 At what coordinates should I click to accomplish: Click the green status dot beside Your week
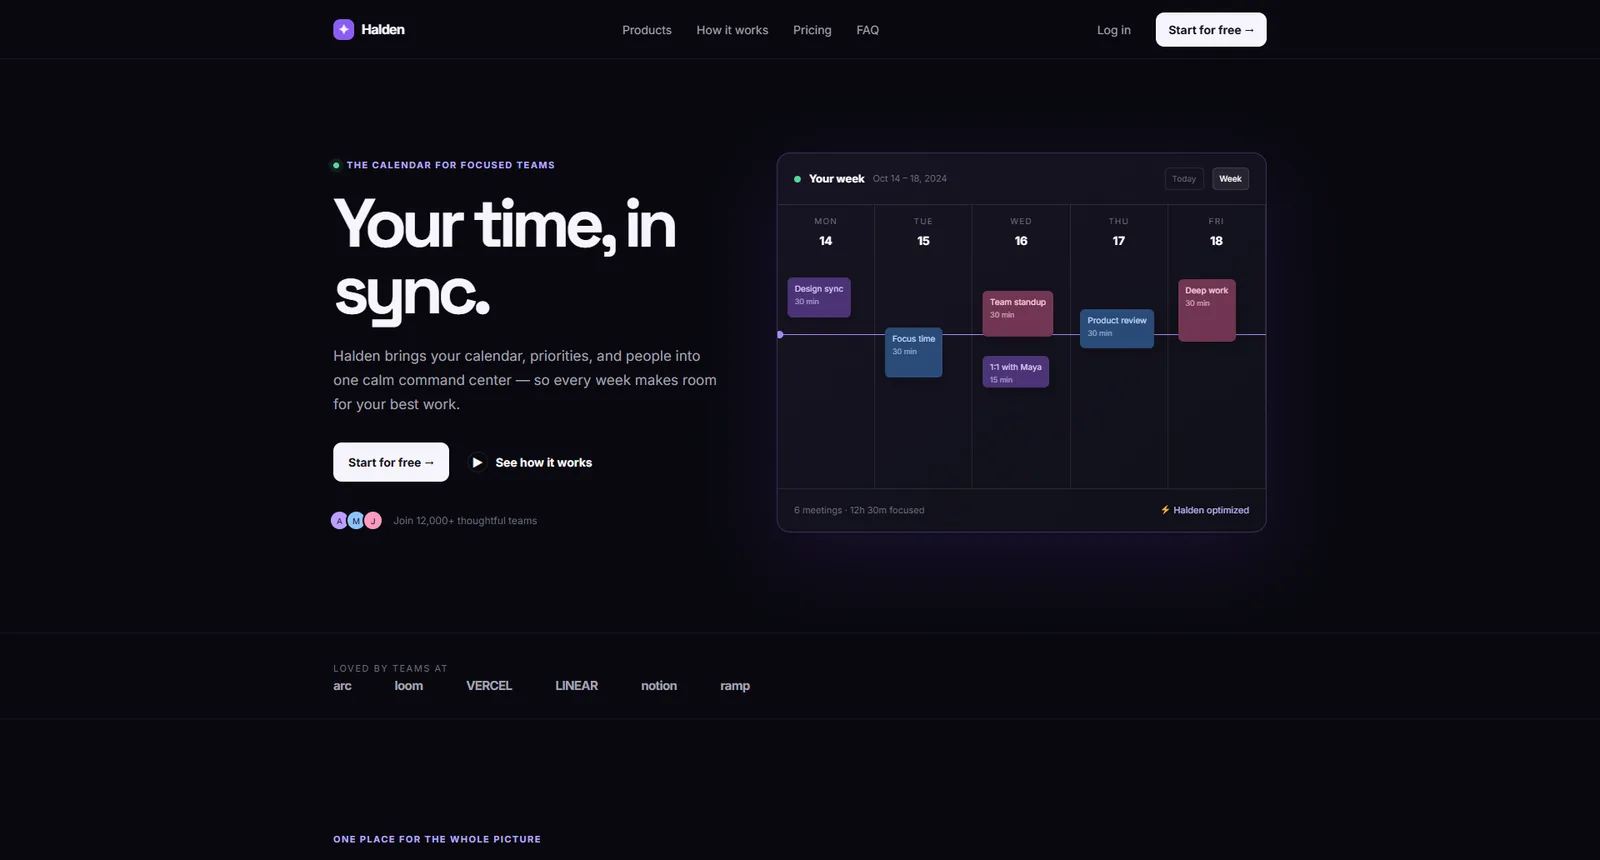(797, 179)
